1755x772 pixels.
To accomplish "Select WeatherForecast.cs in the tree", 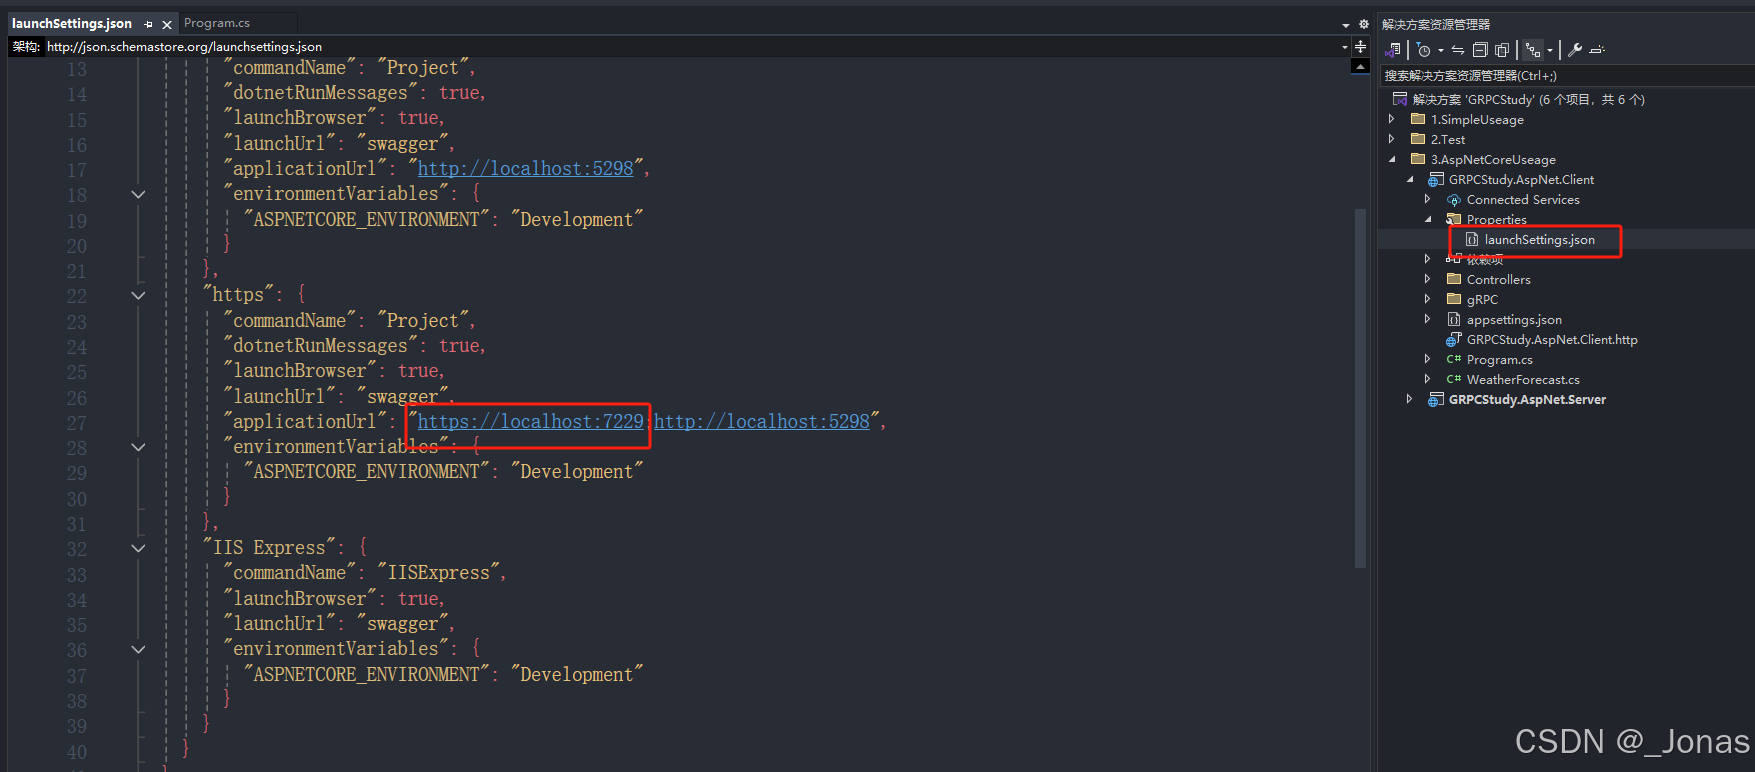I will point(1523,380).
